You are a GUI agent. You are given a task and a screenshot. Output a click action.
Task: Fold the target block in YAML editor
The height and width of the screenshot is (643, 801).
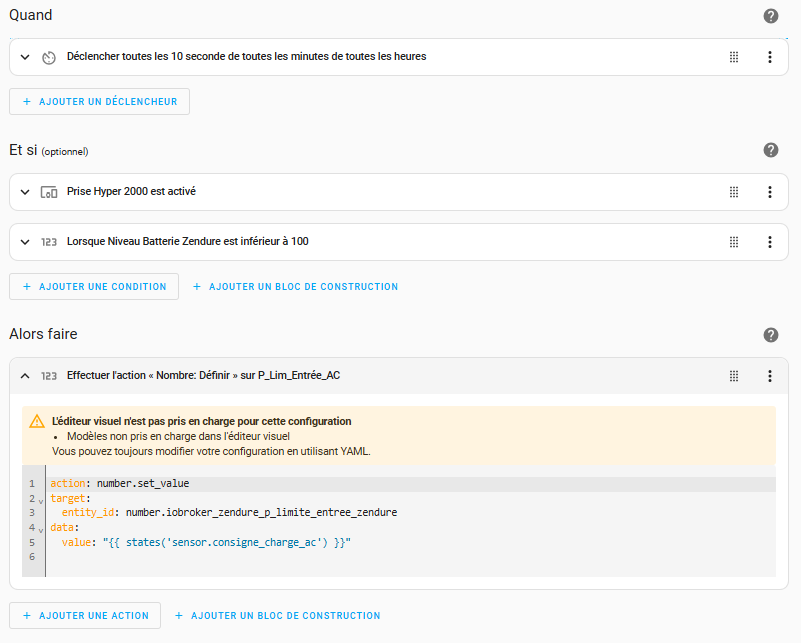(41, 499)
